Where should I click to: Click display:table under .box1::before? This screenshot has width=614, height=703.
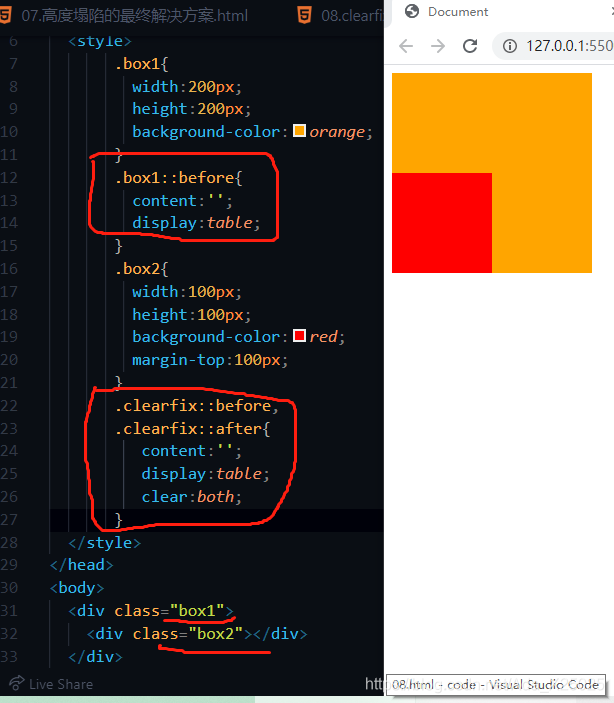click(196, 223)
